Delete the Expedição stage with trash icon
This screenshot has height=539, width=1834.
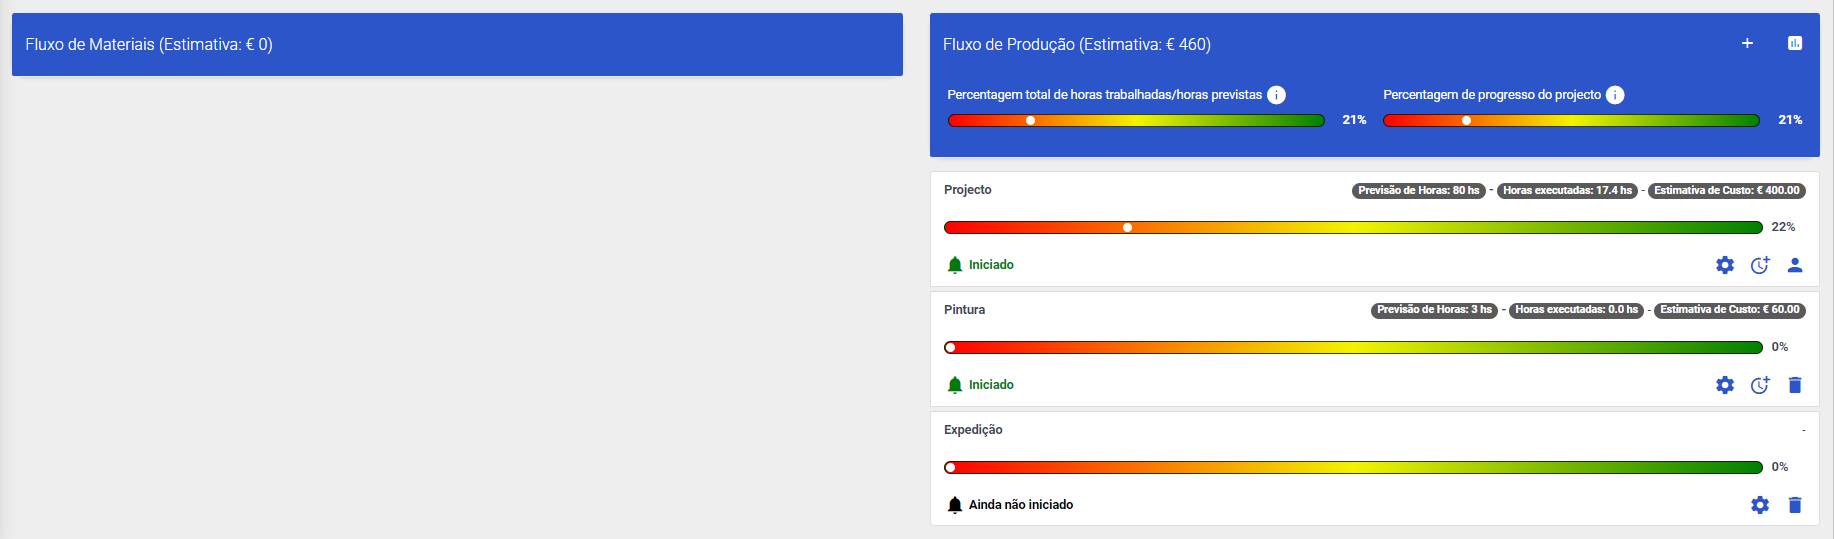point(1795,505)
